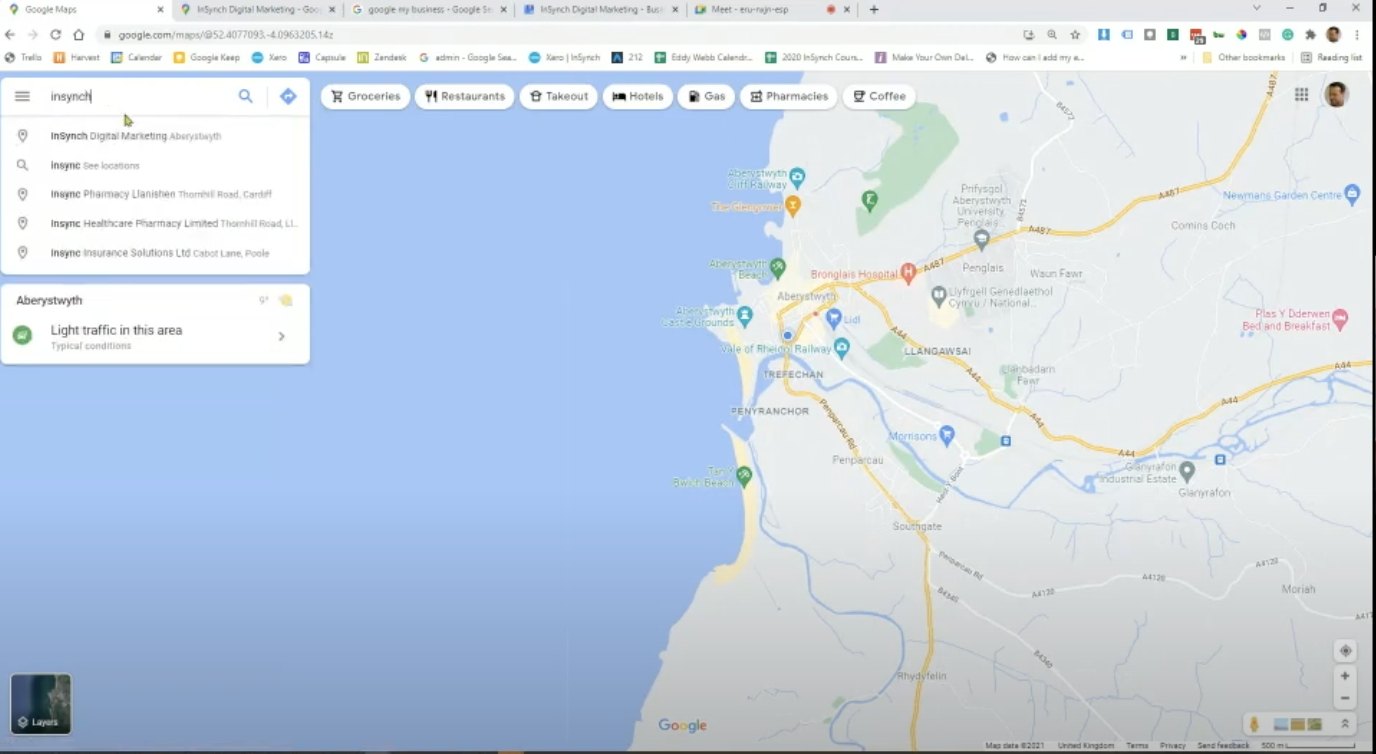Open the Google apps grid icon
This screenshot has height=754, width=1376.
pos(1301,95)
